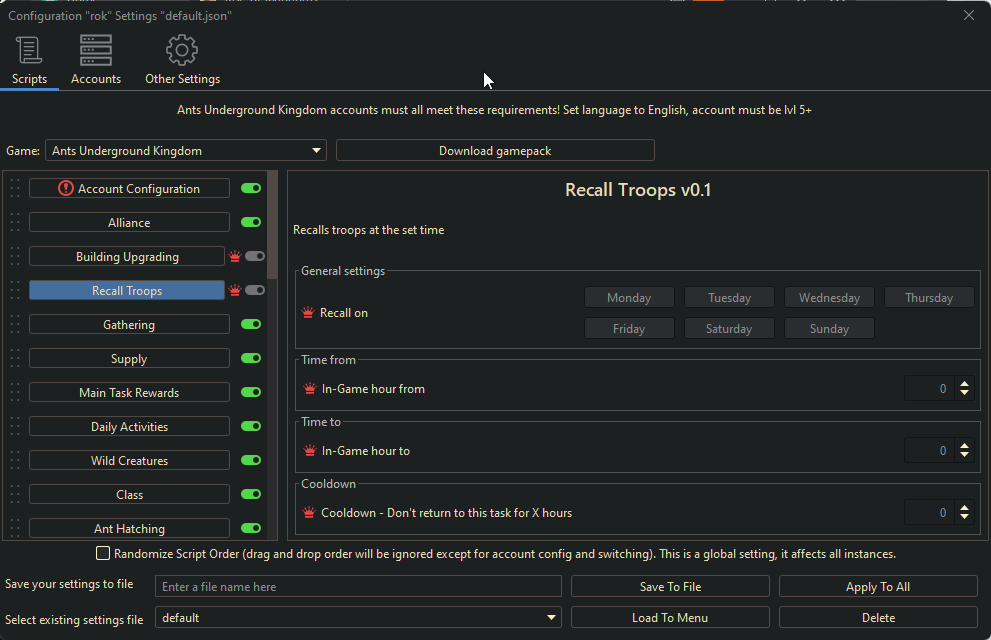Increase the In-Game hour from value
The width and height of the screenshot is (991, 640).
click(964, 383)
